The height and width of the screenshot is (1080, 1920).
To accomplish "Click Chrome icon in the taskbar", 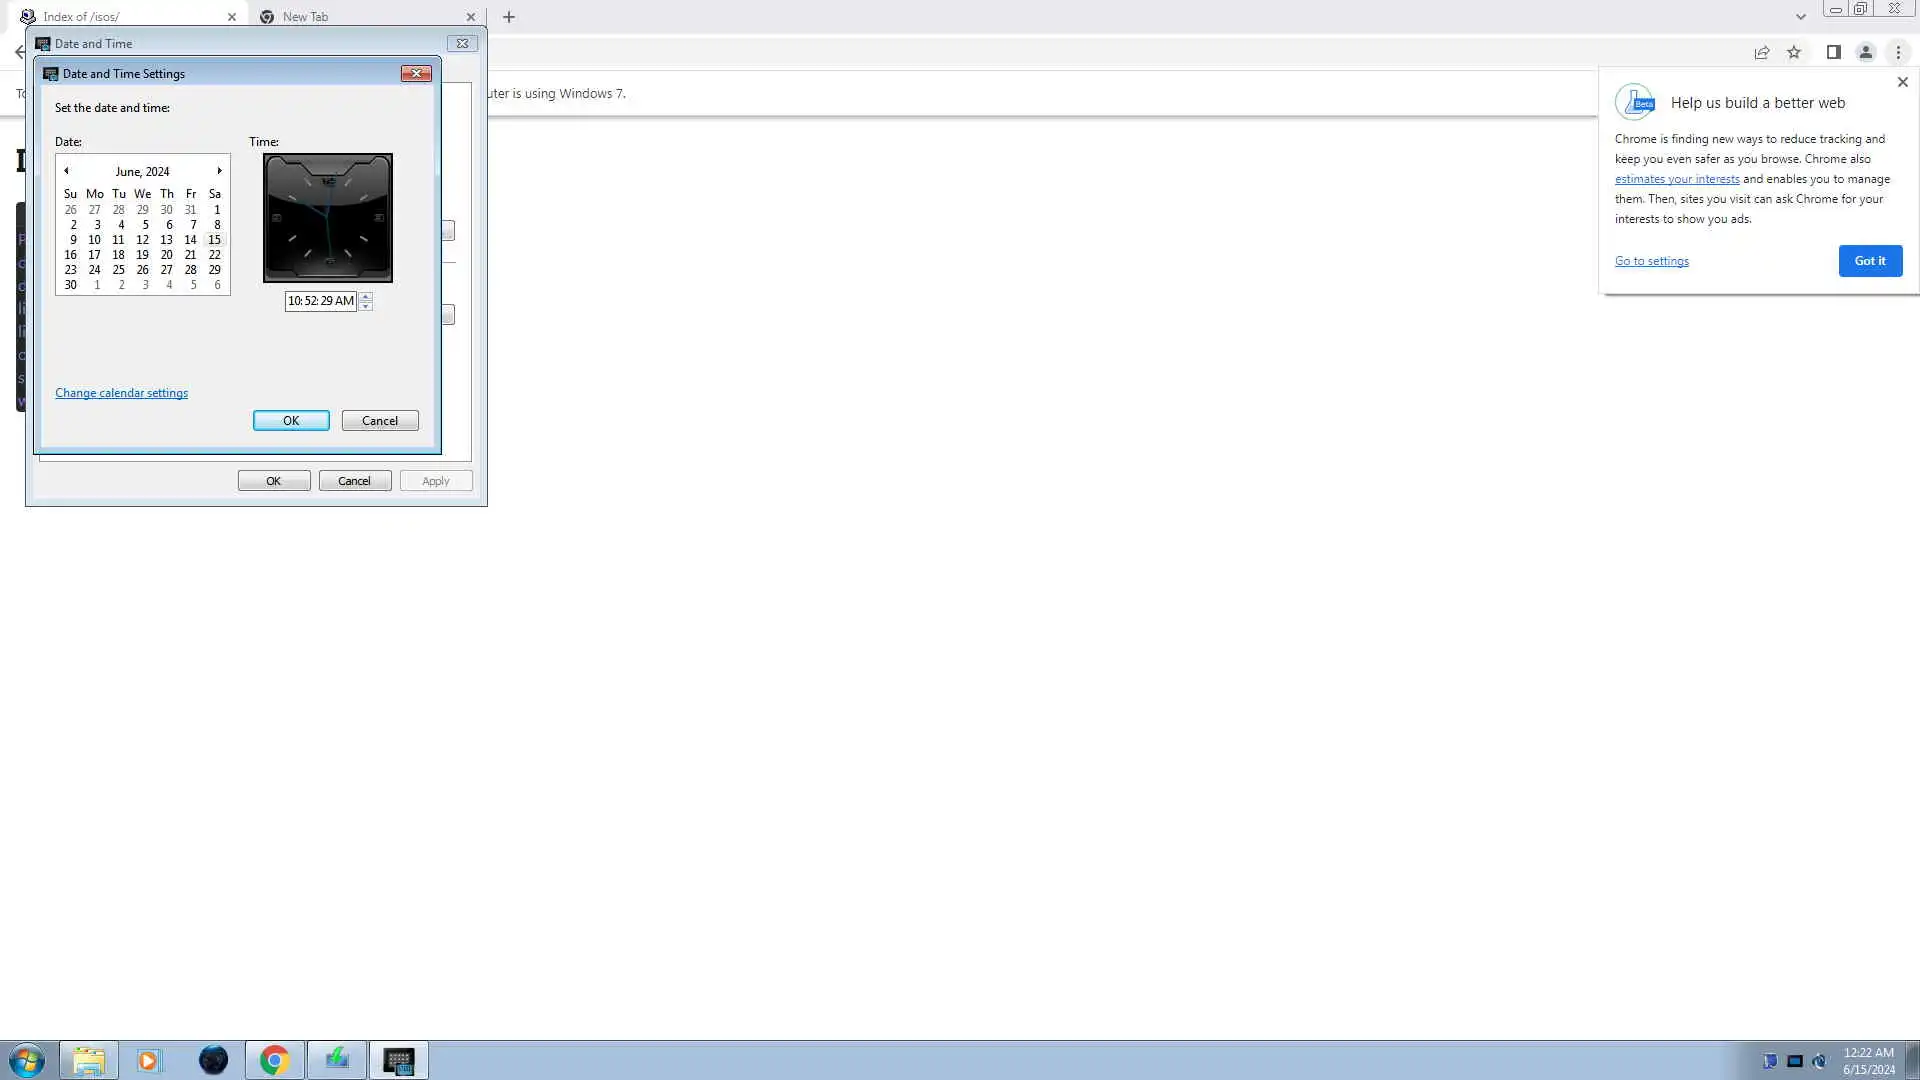I will tap(274, 1060).
